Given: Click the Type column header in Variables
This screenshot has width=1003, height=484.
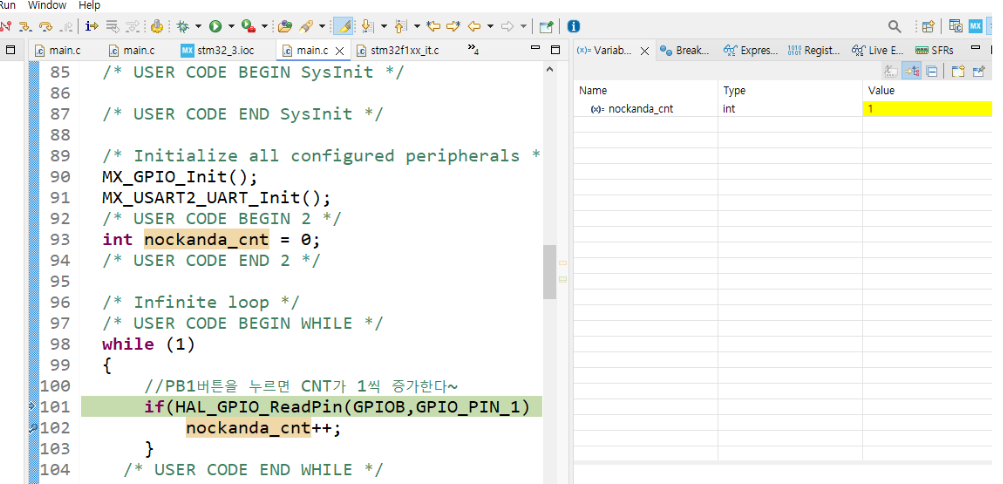Looking at the screenshot, I should click(791, 90).
